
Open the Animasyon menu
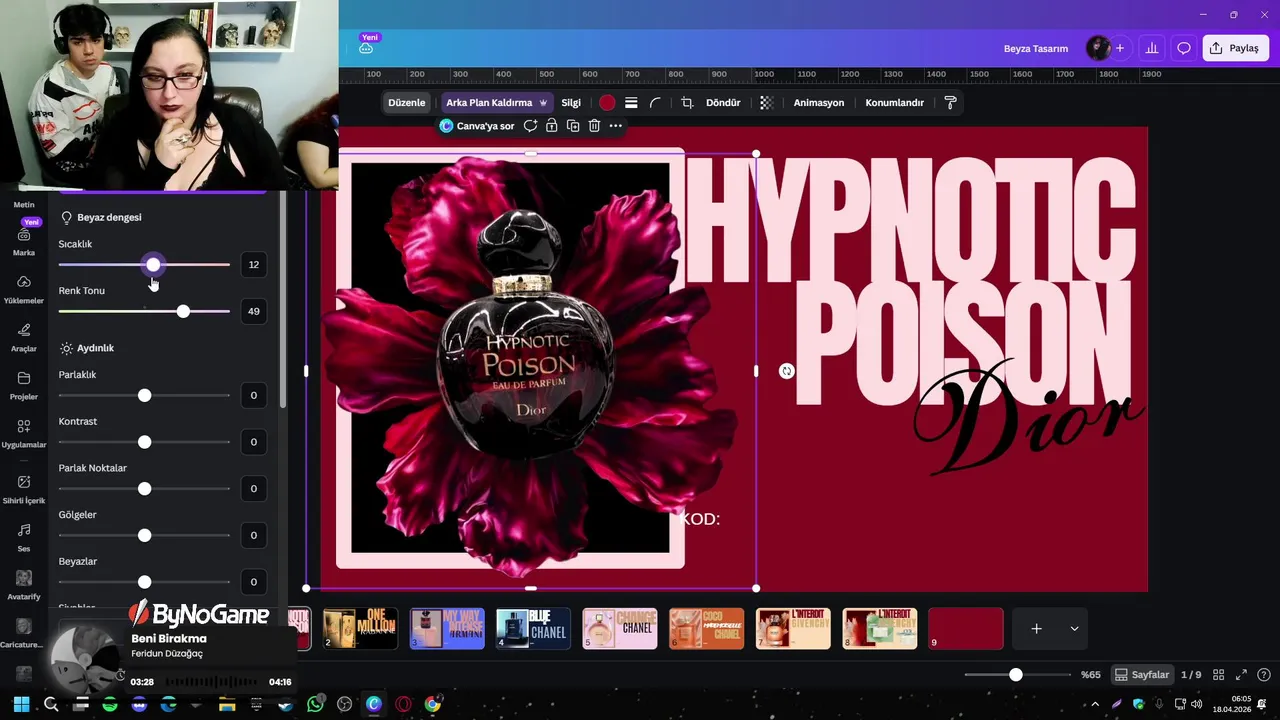click(x=819, y=103)
